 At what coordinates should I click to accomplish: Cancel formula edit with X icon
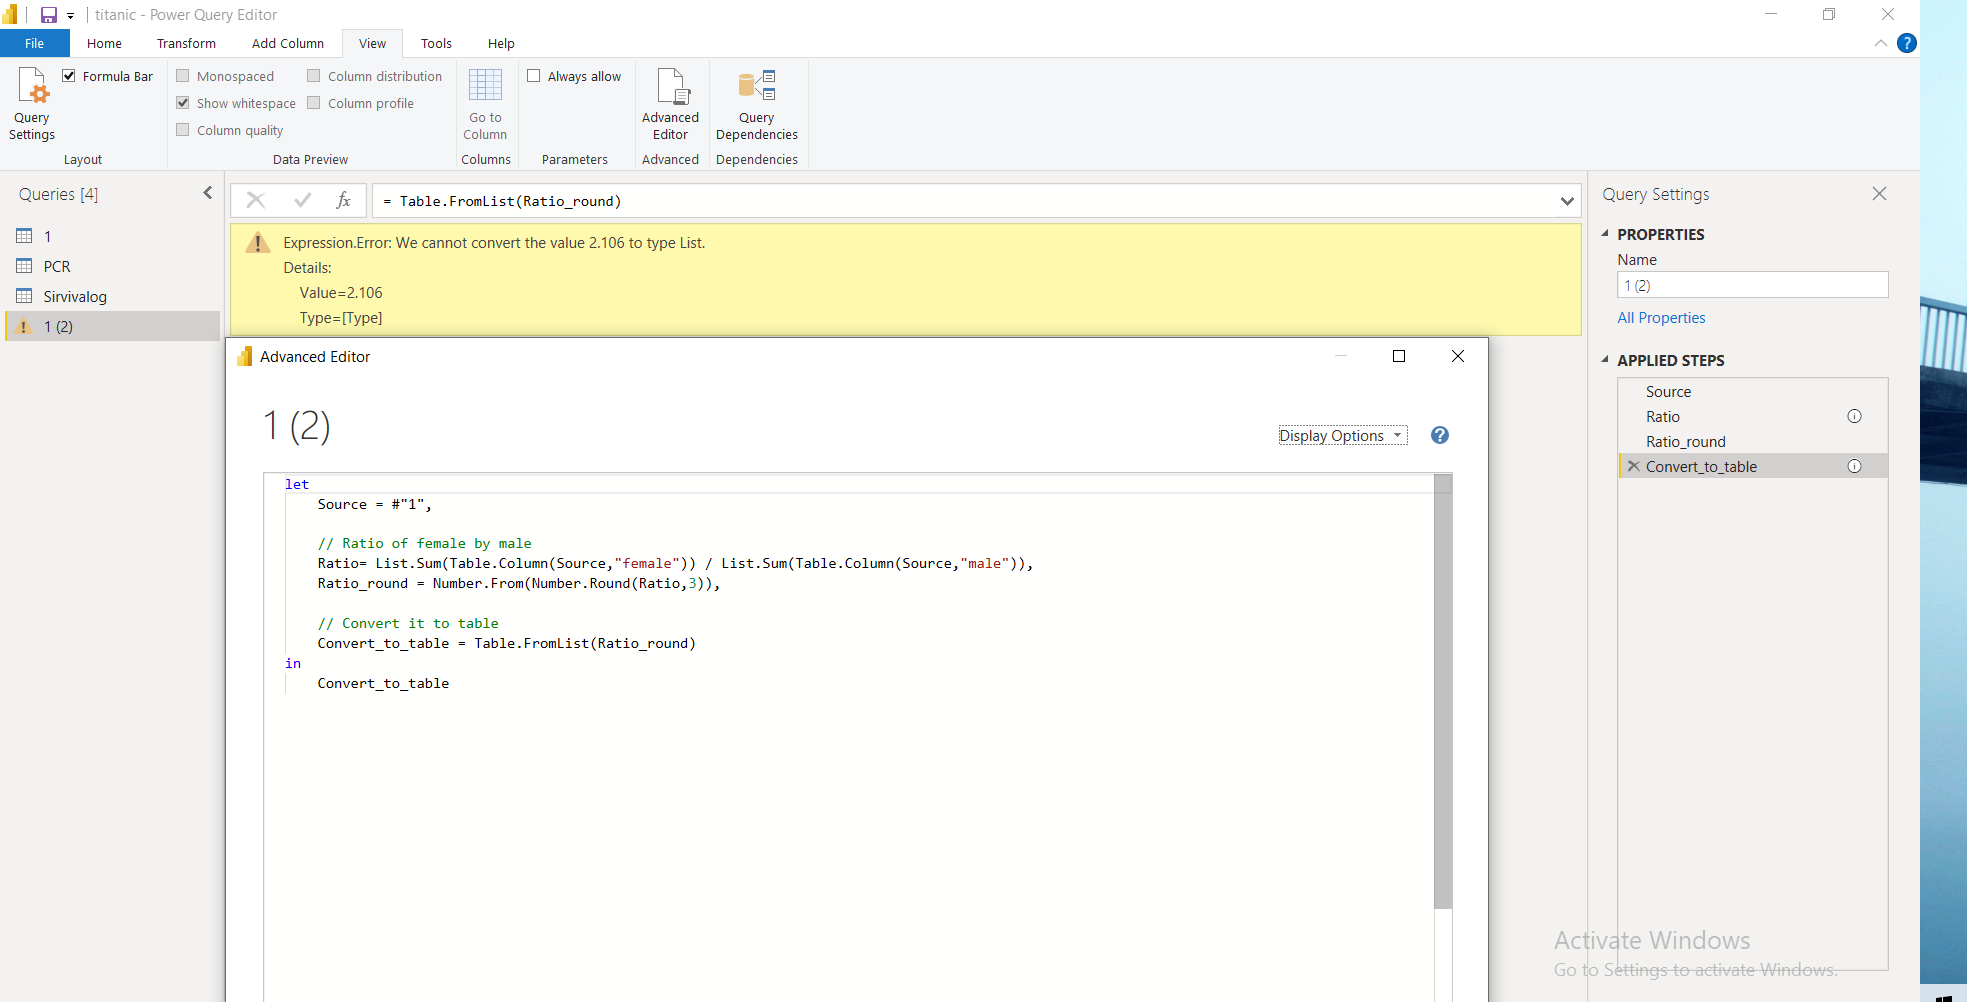256,200
